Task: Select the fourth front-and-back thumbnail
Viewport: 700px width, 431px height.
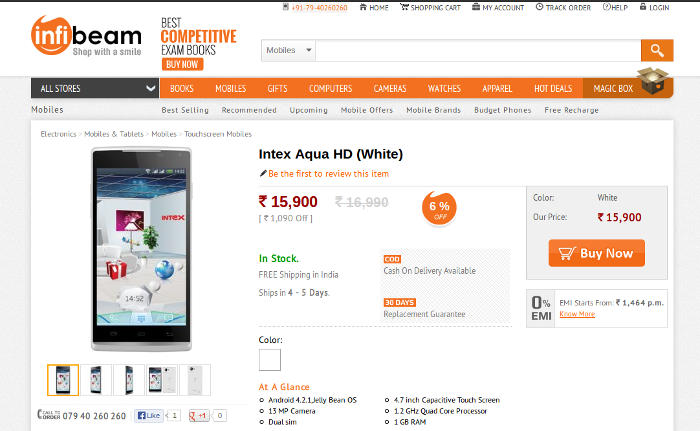Action: pyautogui.click(x=162, y=380)
